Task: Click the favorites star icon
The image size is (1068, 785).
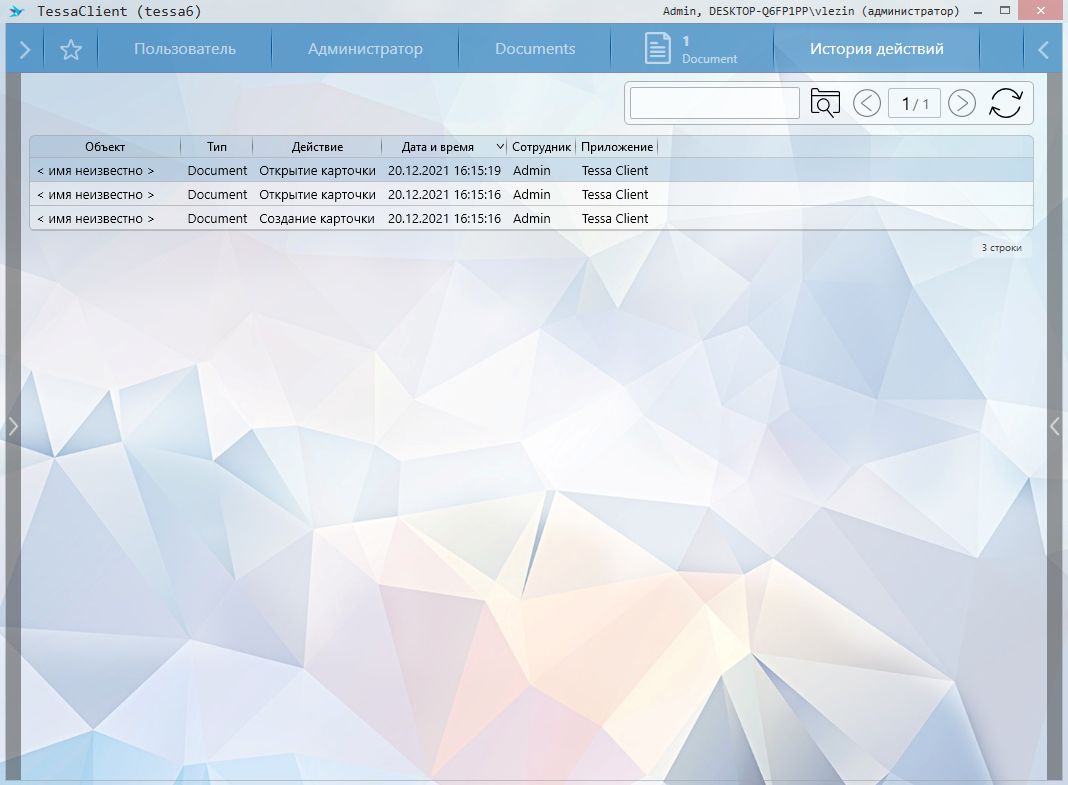Action: (70, 50)
